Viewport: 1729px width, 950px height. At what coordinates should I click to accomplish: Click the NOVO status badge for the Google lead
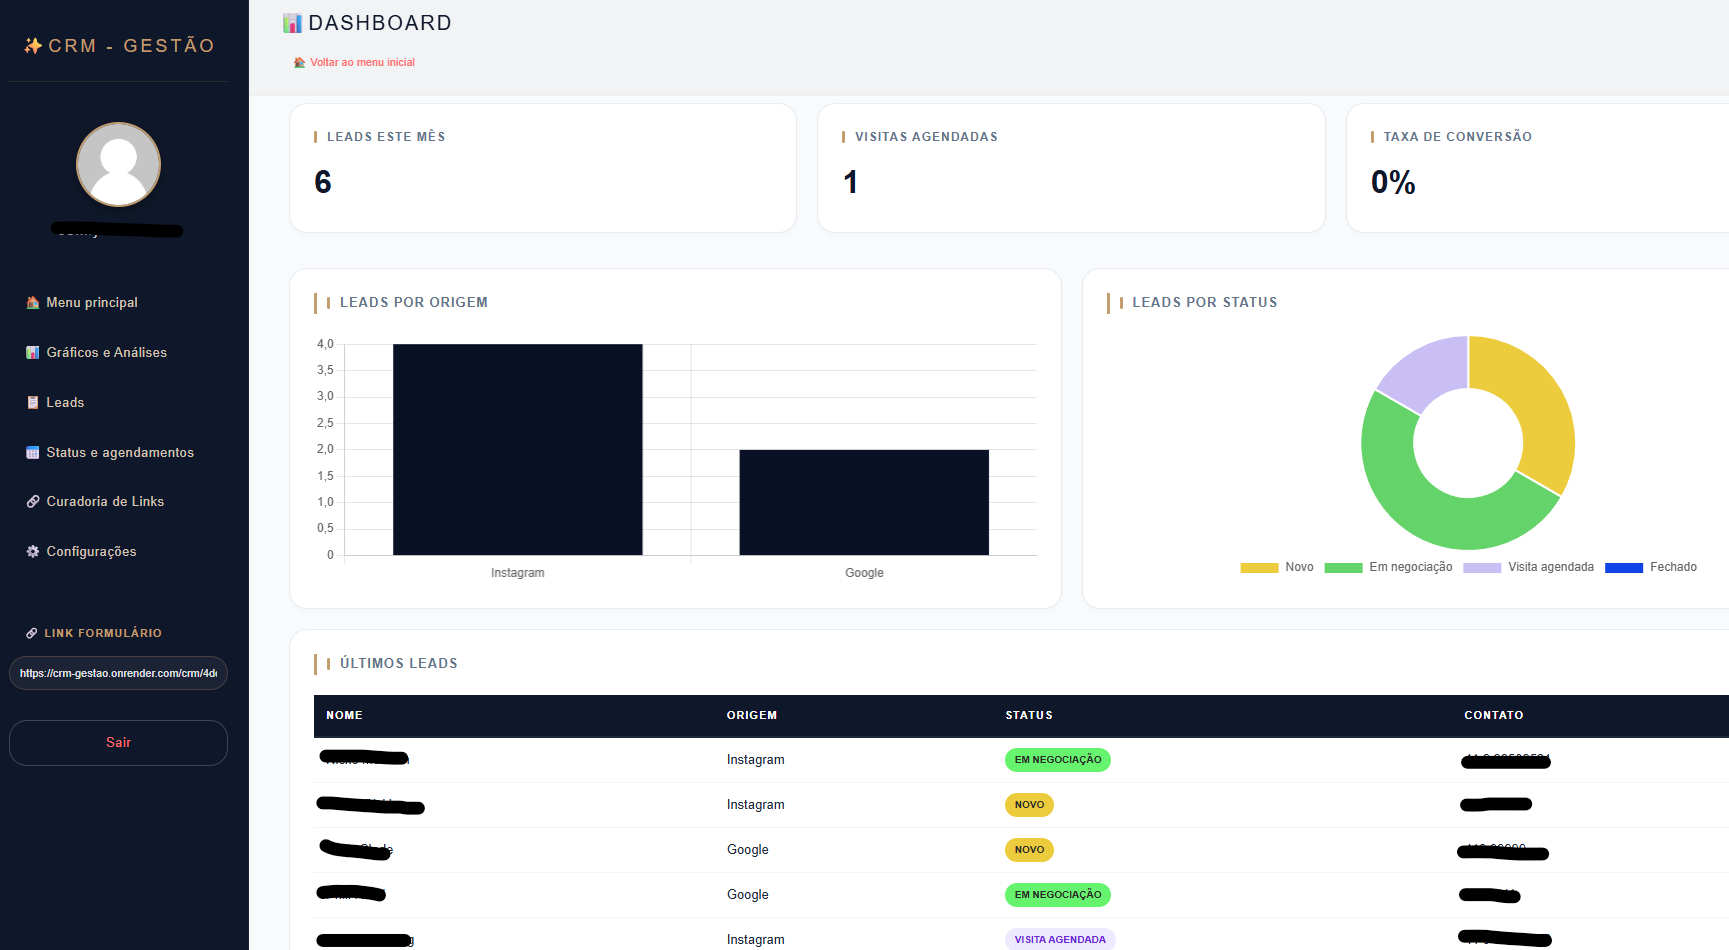(x=1029, y=849)
